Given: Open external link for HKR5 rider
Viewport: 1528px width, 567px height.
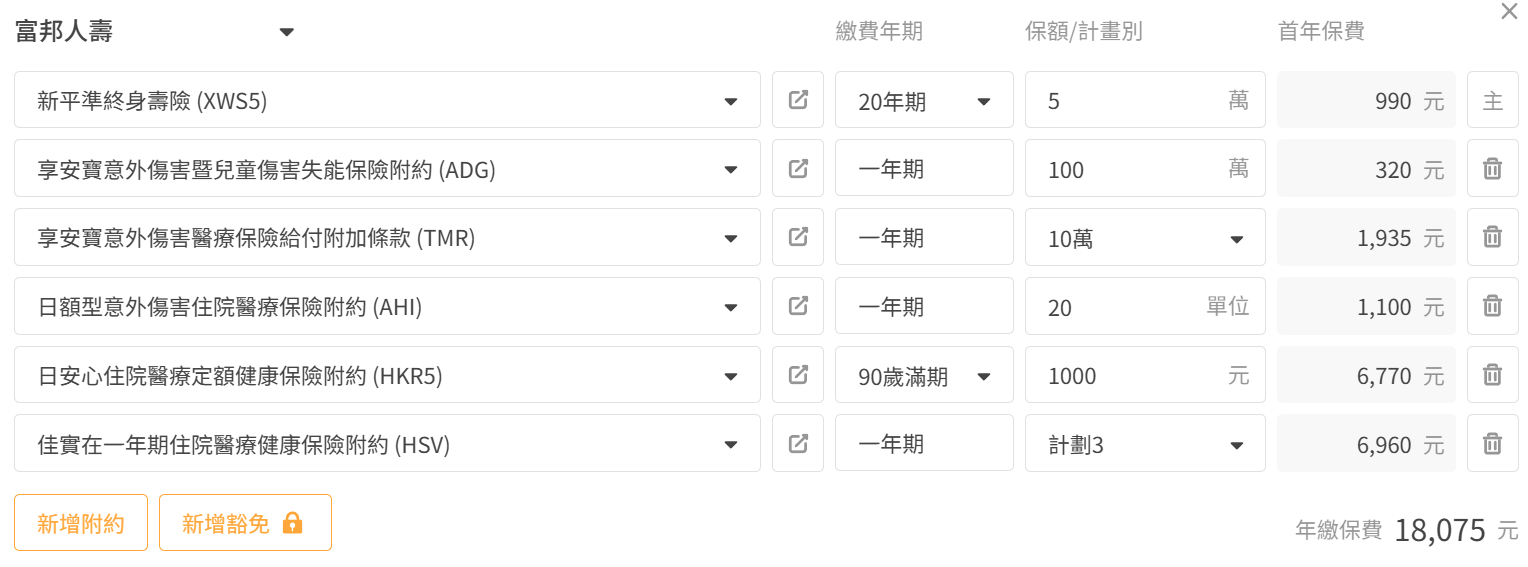Looking at the screenshot, I should pos(798,375).
